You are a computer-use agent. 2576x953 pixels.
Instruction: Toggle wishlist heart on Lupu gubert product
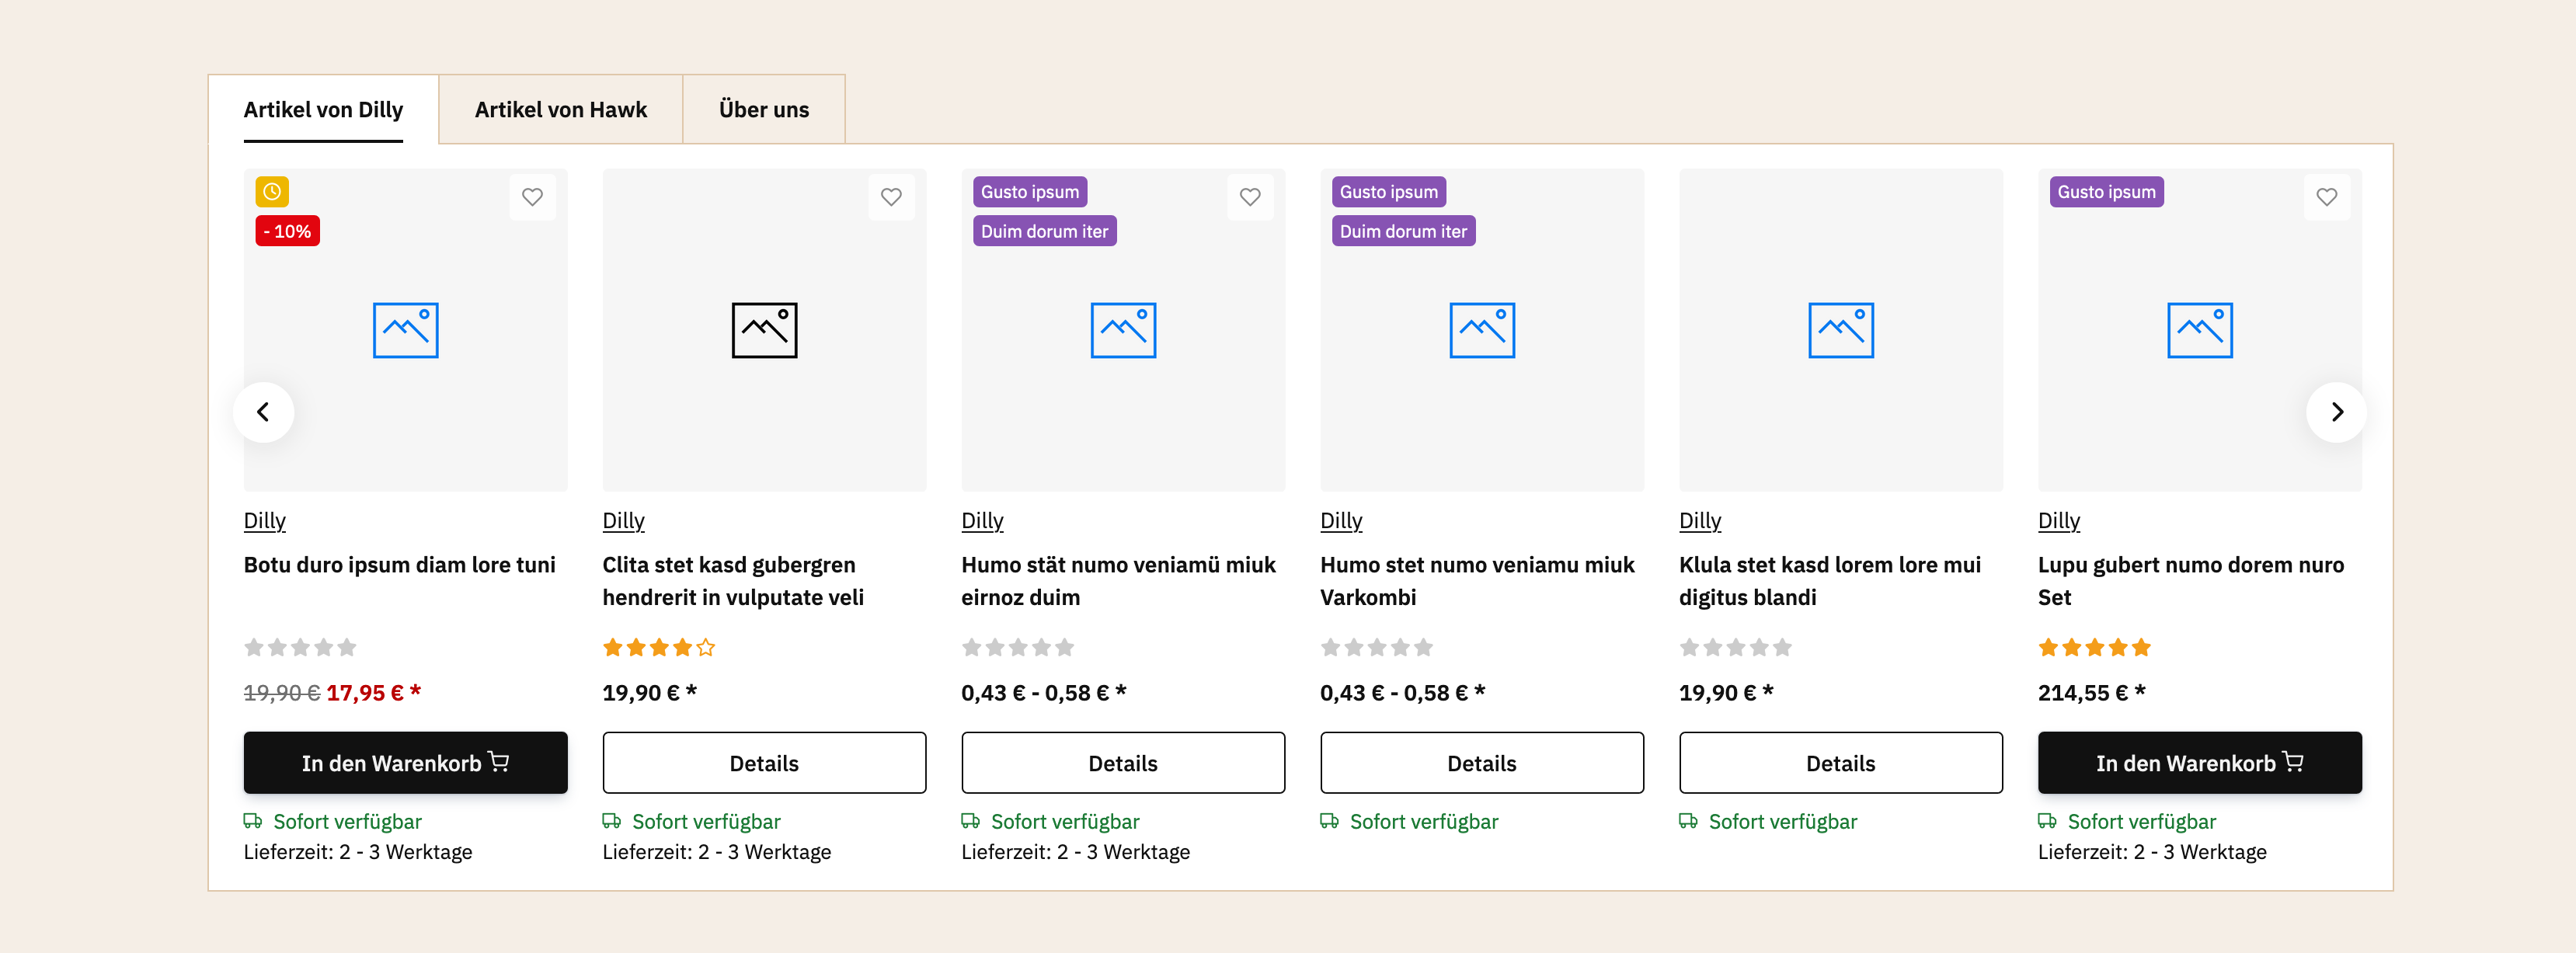[2326, 197]
